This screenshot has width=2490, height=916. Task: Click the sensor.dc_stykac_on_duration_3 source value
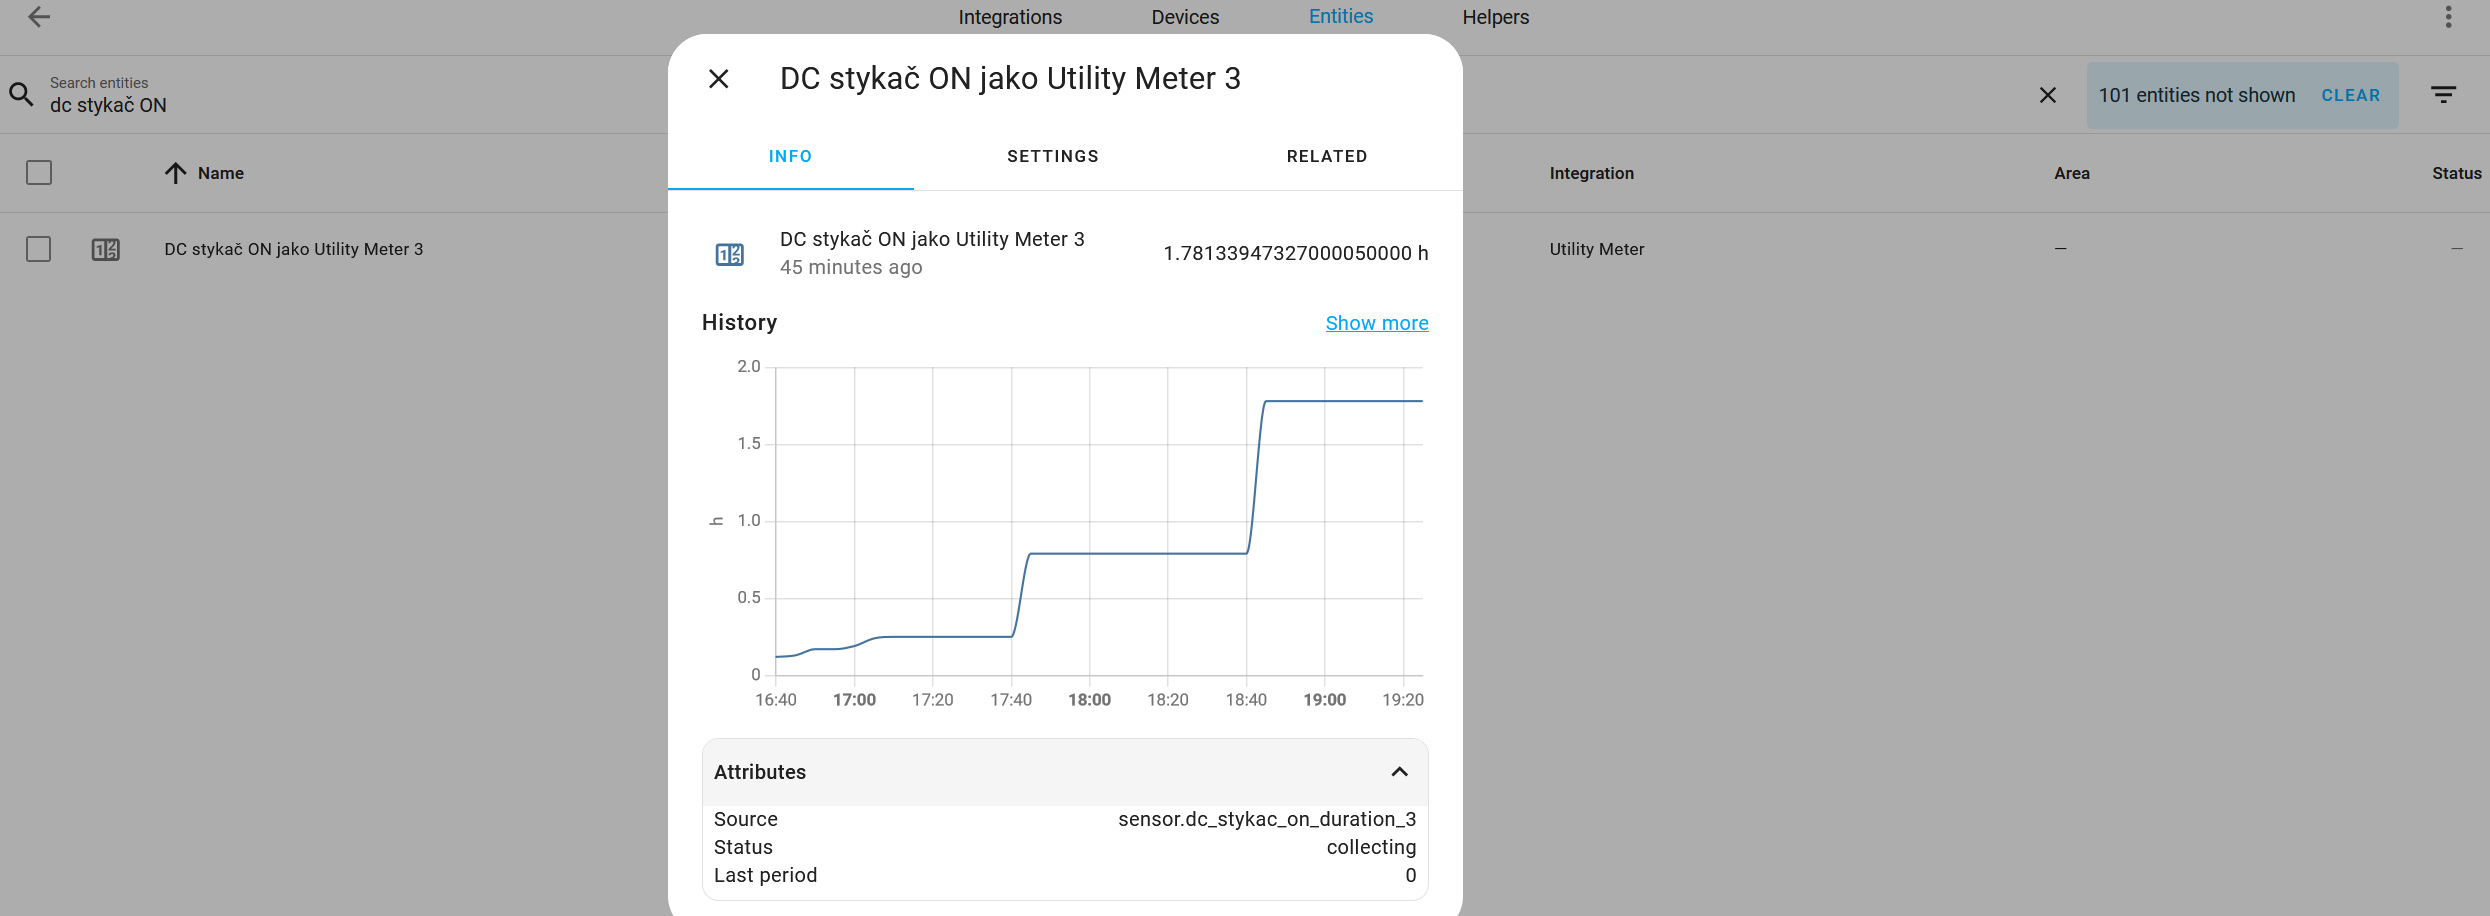pos(1267,819)
